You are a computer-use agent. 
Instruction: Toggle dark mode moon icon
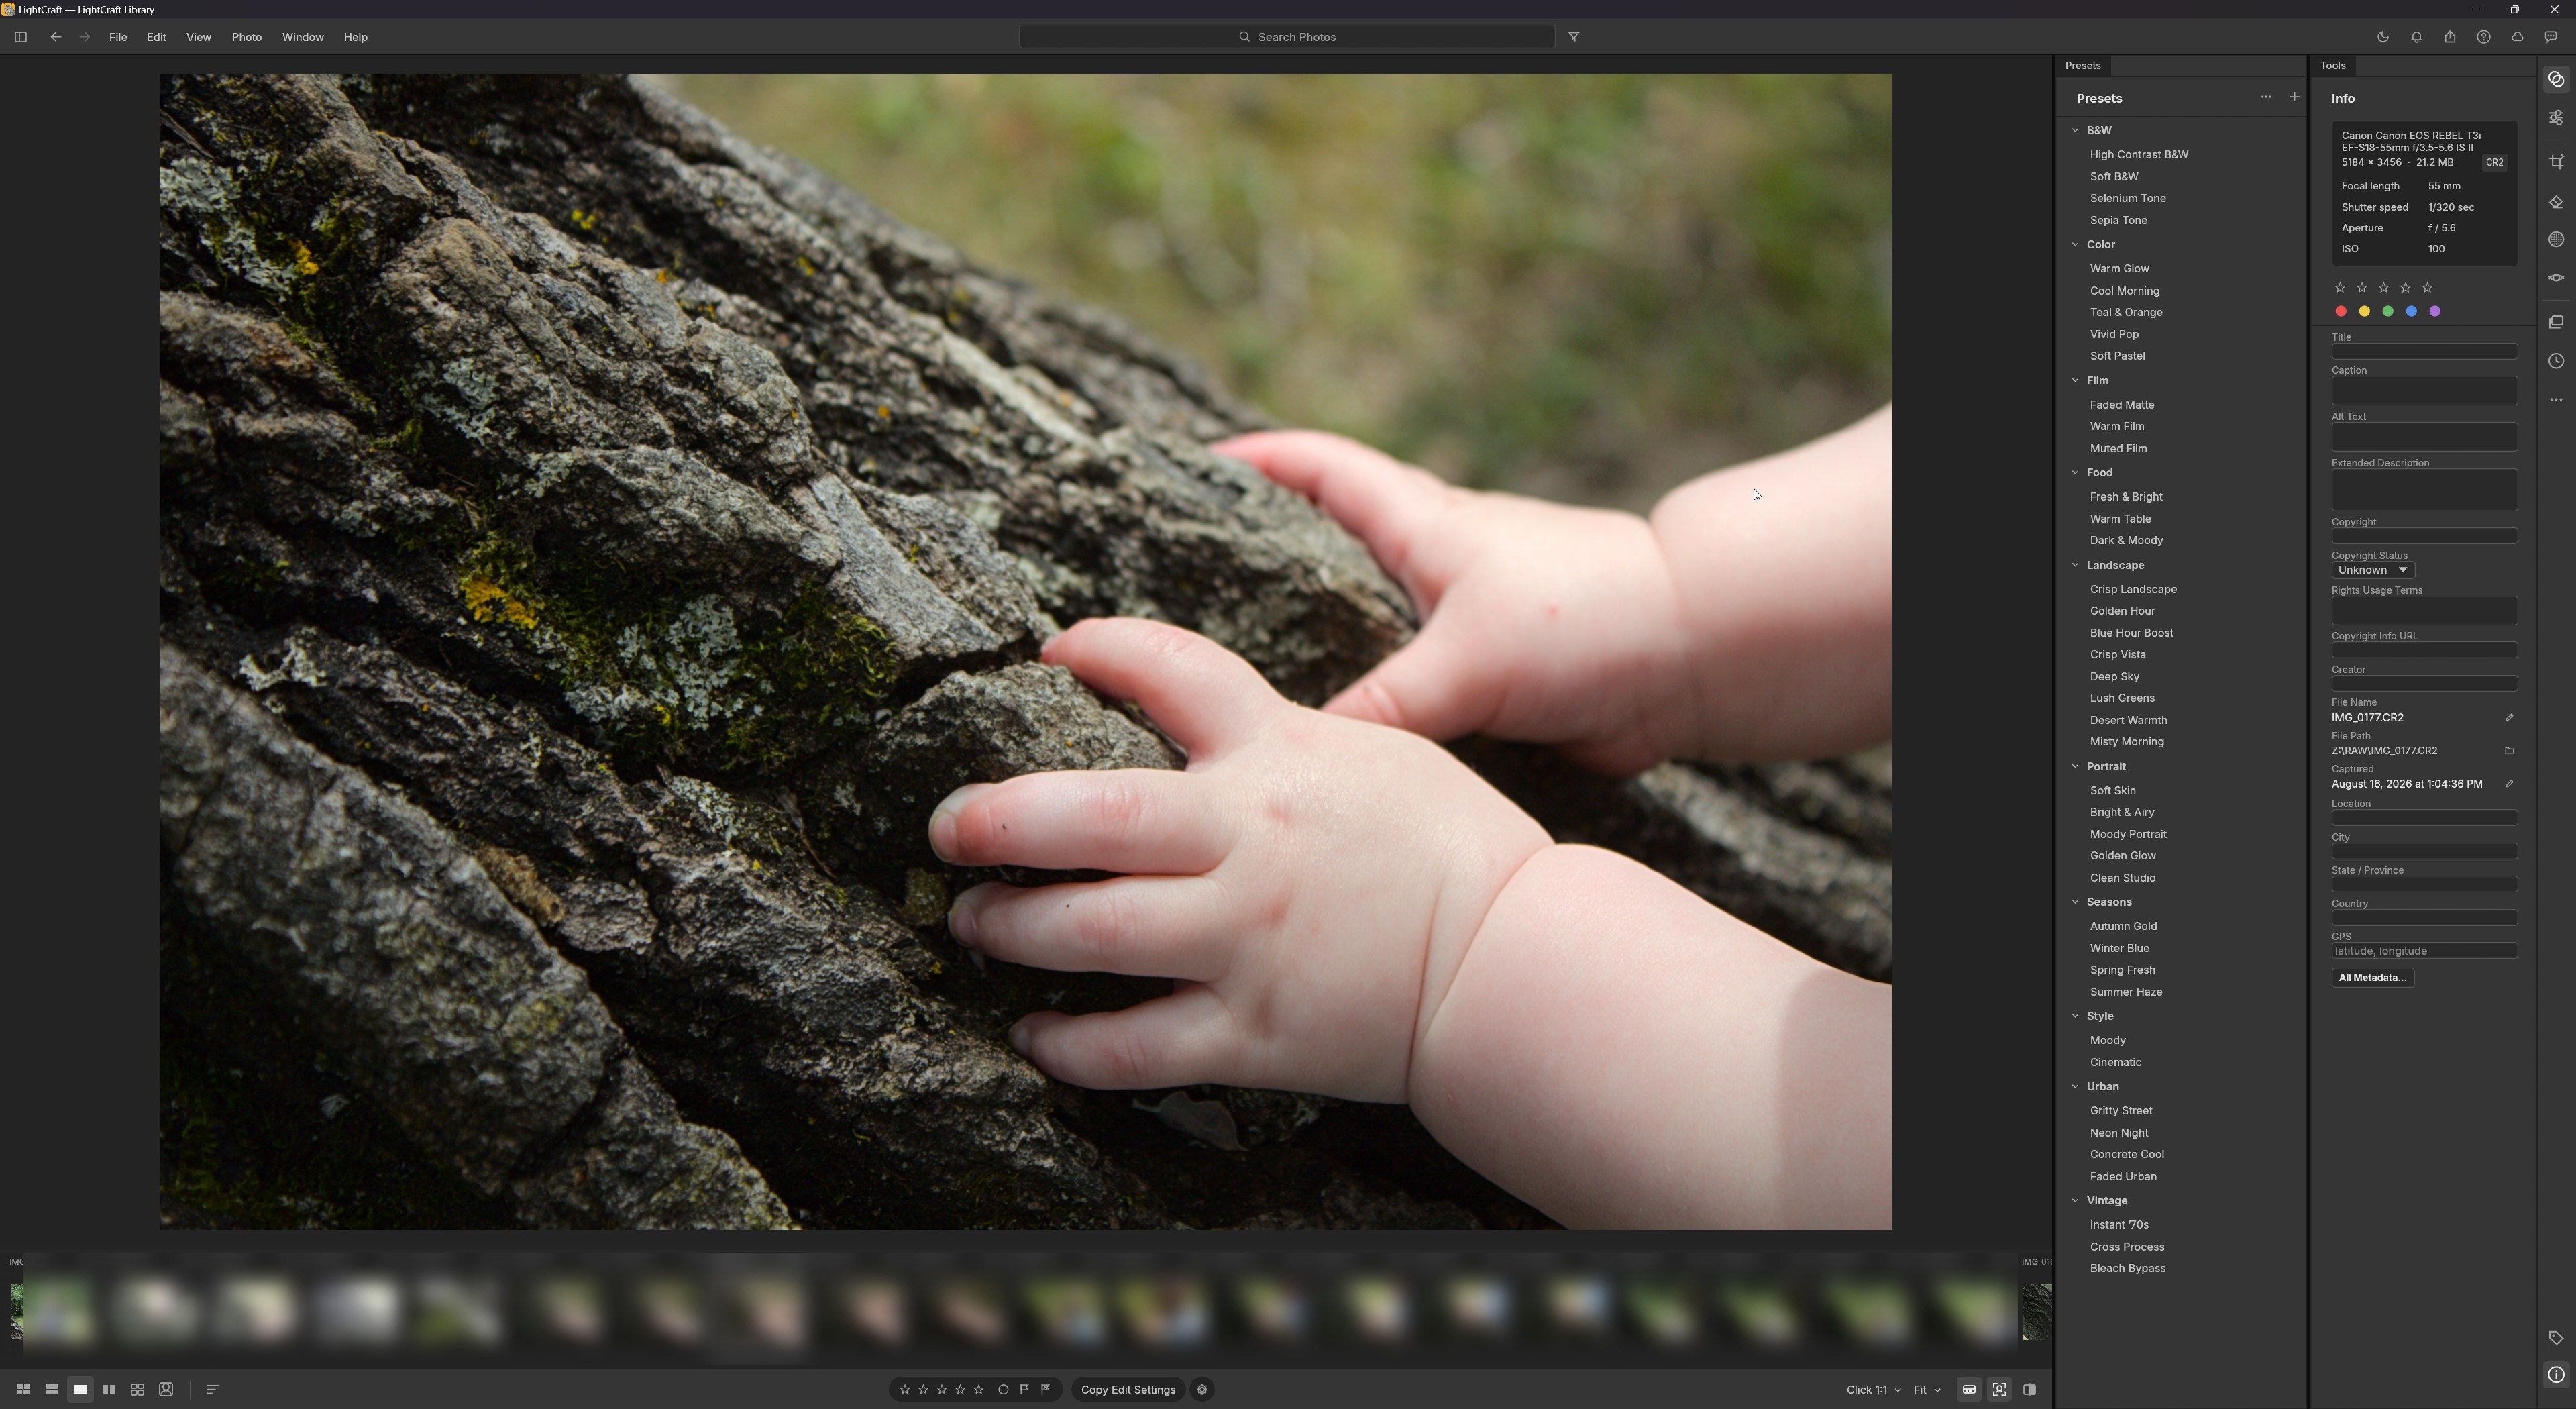tap(2383, 37)
